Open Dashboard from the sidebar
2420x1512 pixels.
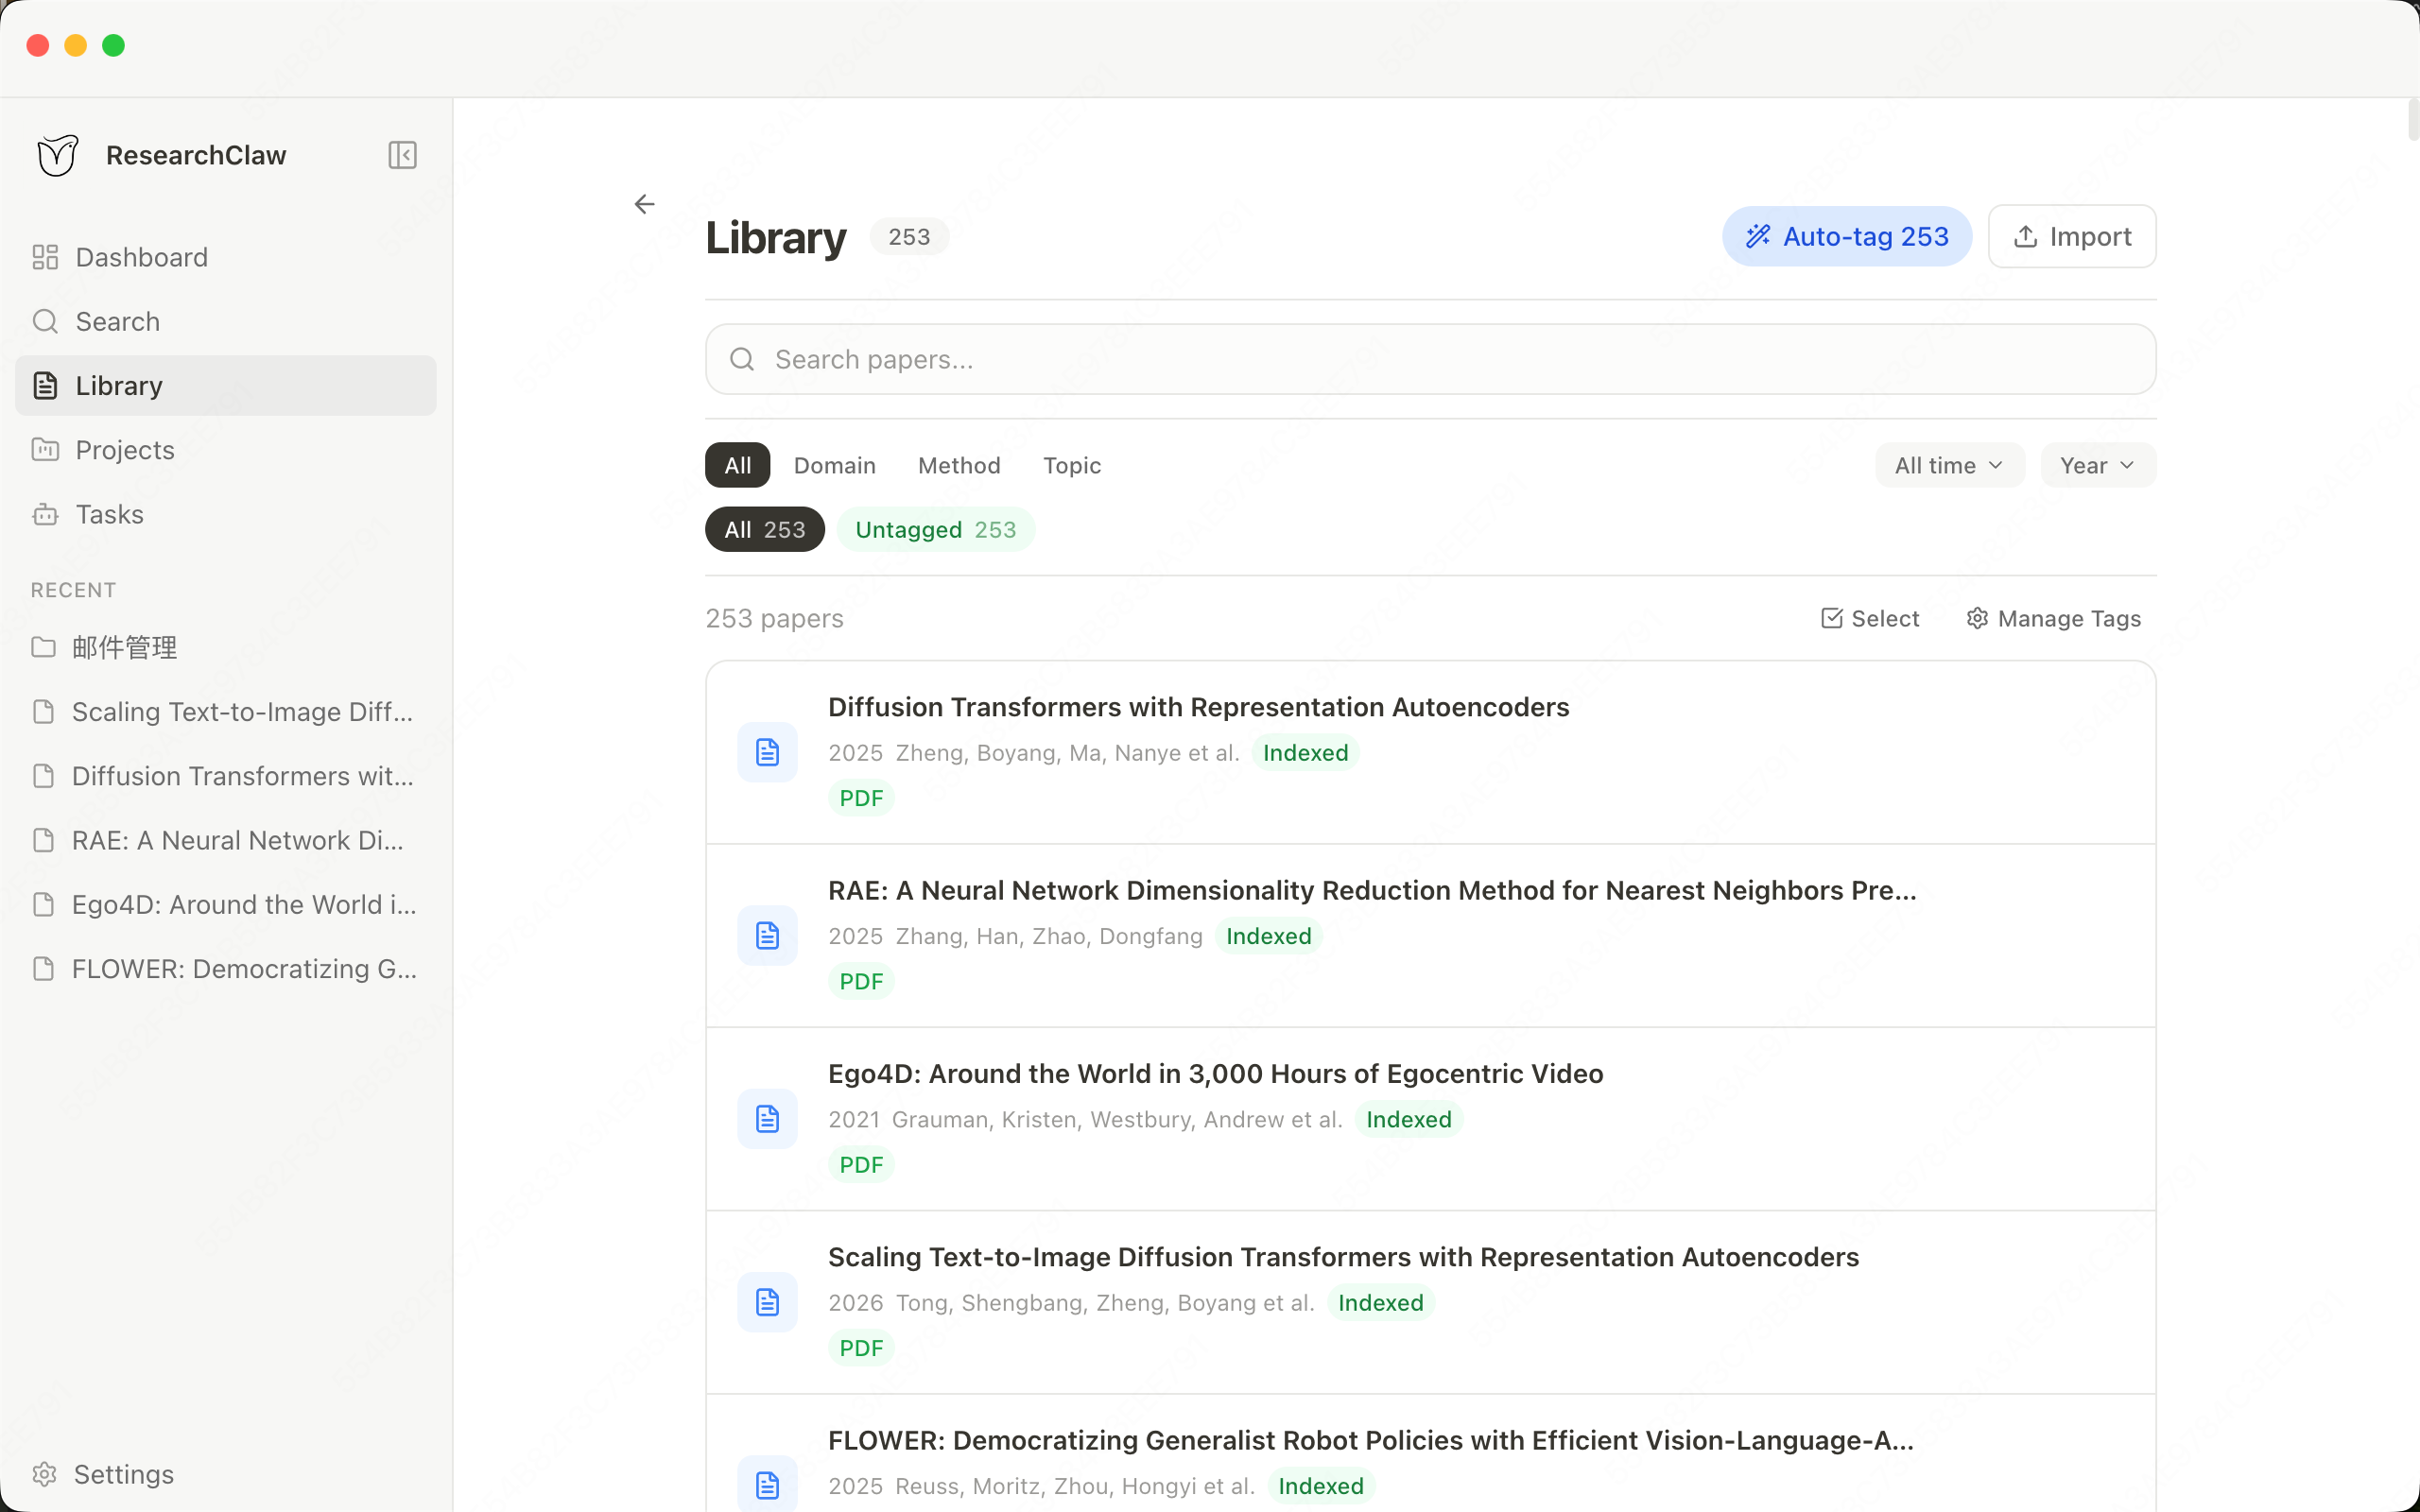click(140, 257)
